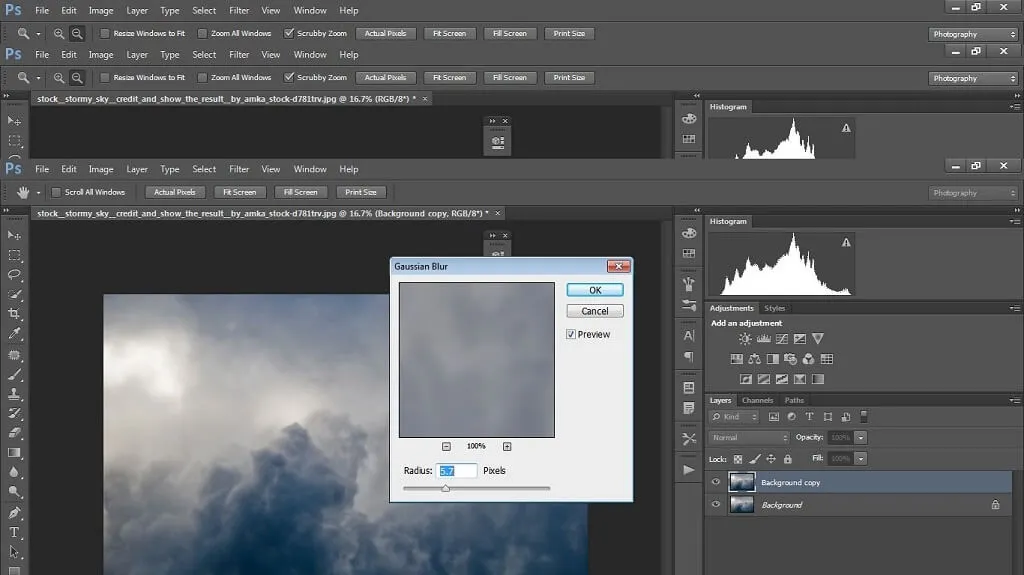Add a Brightness/Contrast adjustment
The height and width of the screenshot is (575, 1024).
745,339
